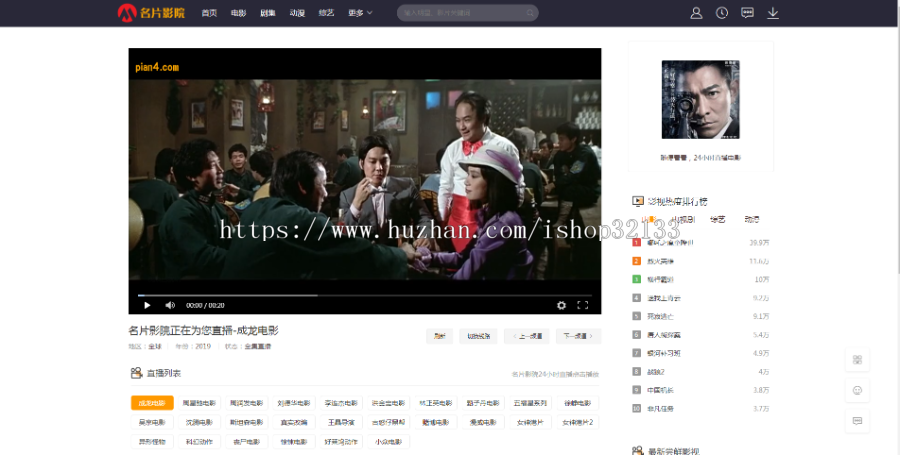
Task: Click the 直播列表 camera icon
Action: [136, 373]
